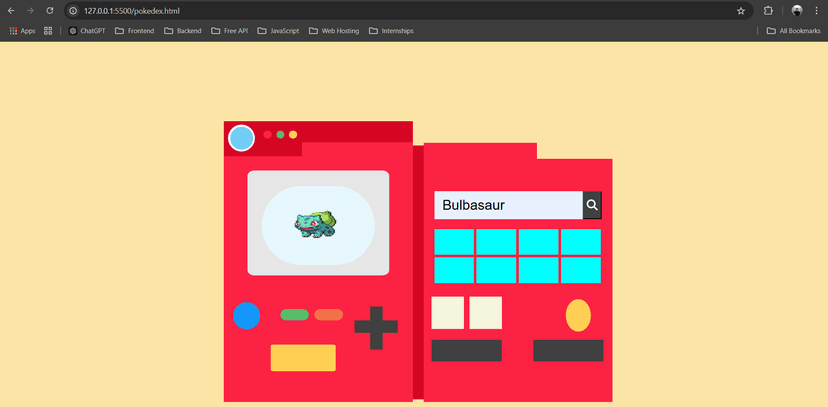
Task: Click the orange pill-shaped button
Action: 328,315
